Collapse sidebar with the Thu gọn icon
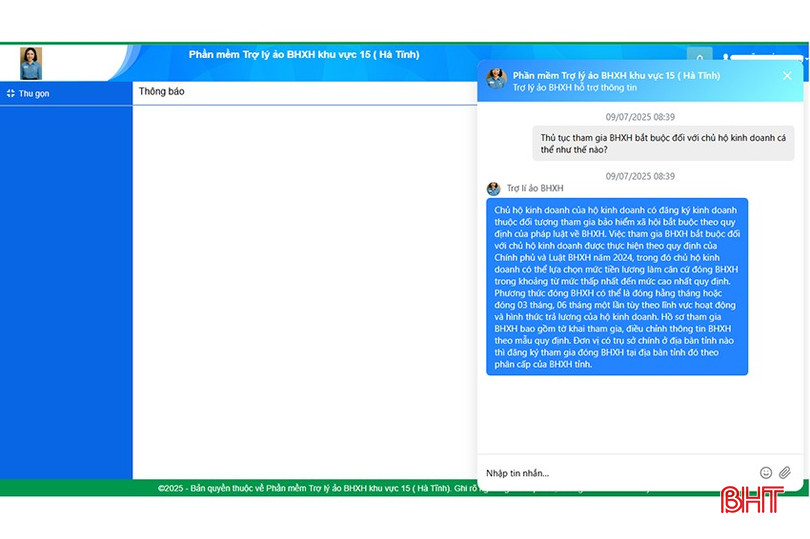 coord(10,94)
